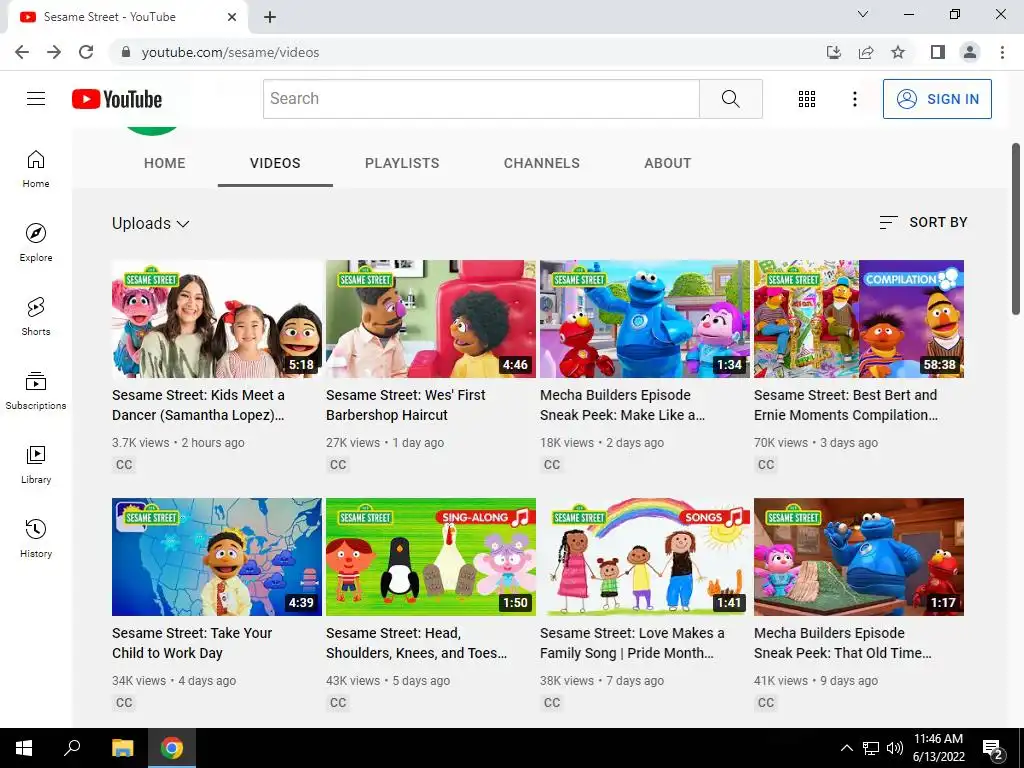1024x768 pixels.
Task: Open Head, Shoulders, Knees and Toes thumbnail
Action: tap(431, 557)
